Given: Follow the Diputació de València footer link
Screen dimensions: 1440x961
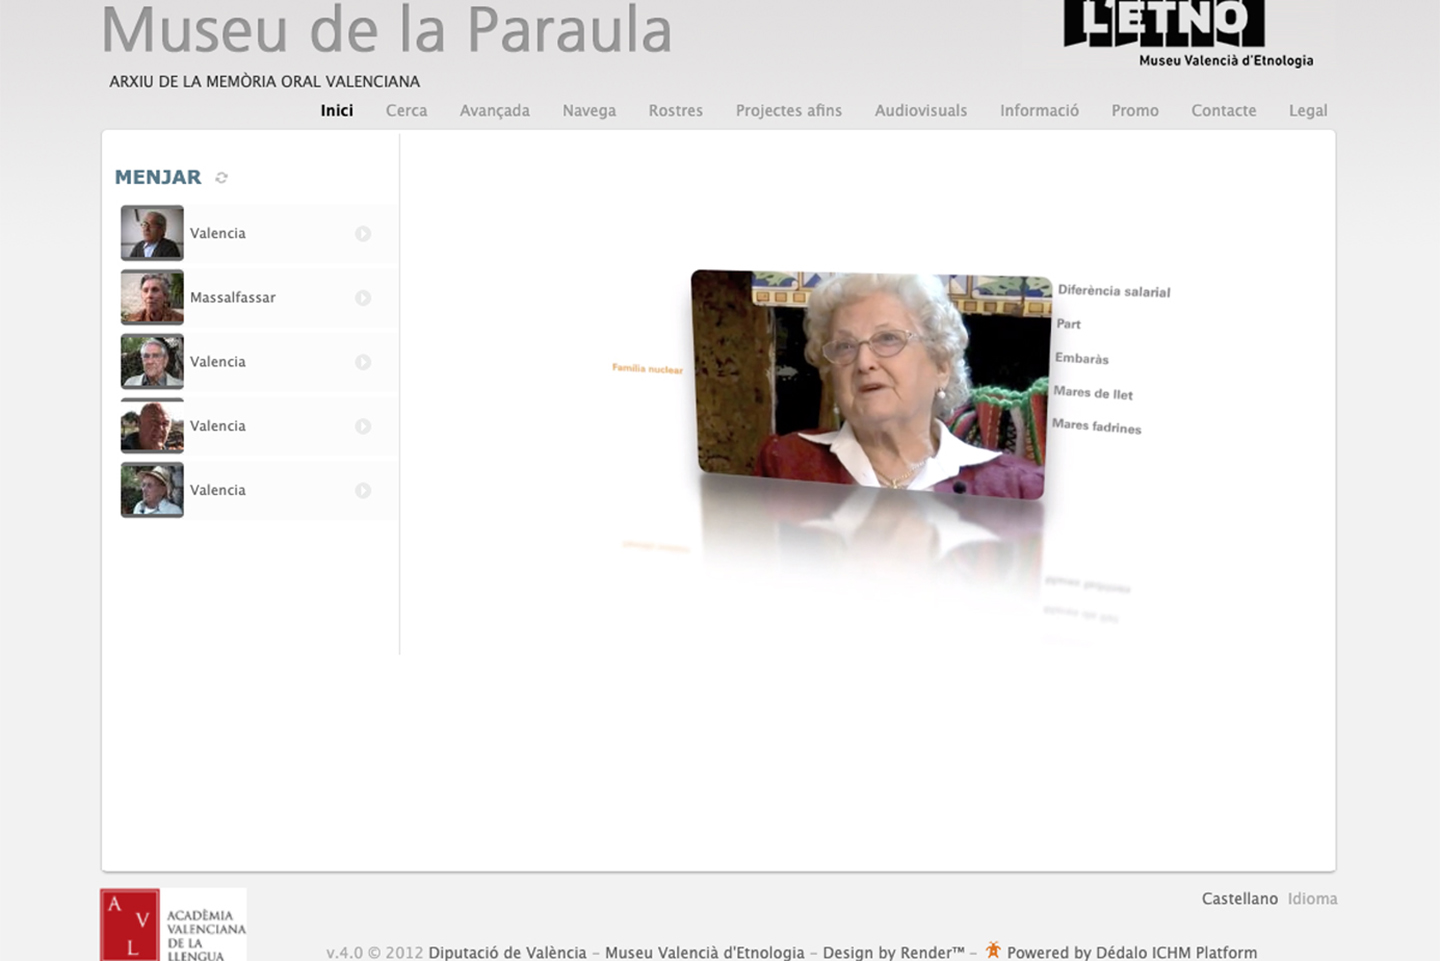Looking at the screenshot, I should (x=507, y=952).
